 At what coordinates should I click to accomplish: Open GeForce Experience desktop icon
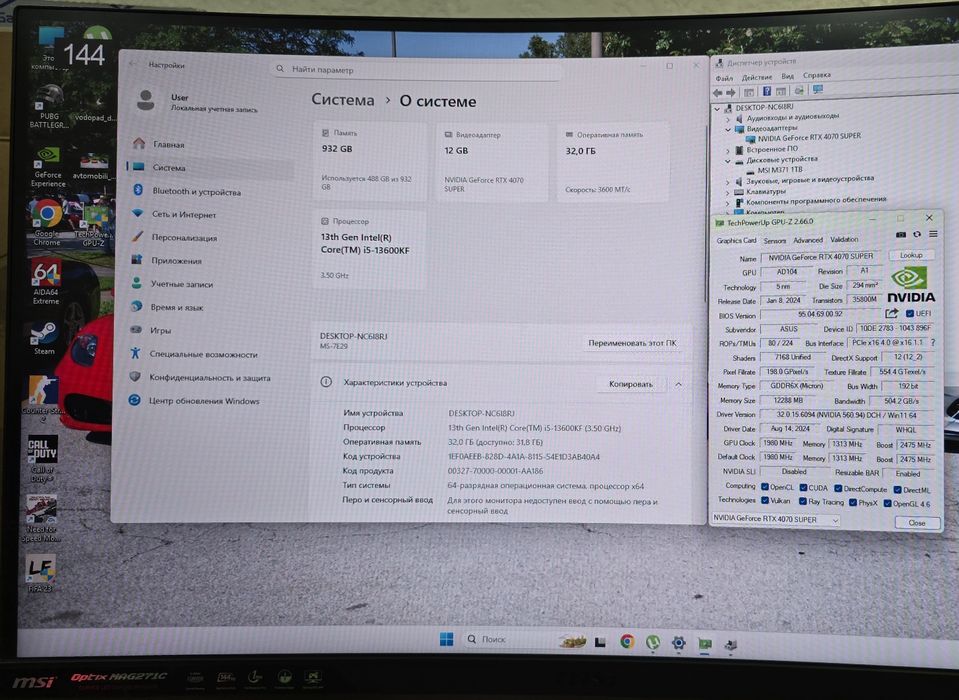[48, 166]
